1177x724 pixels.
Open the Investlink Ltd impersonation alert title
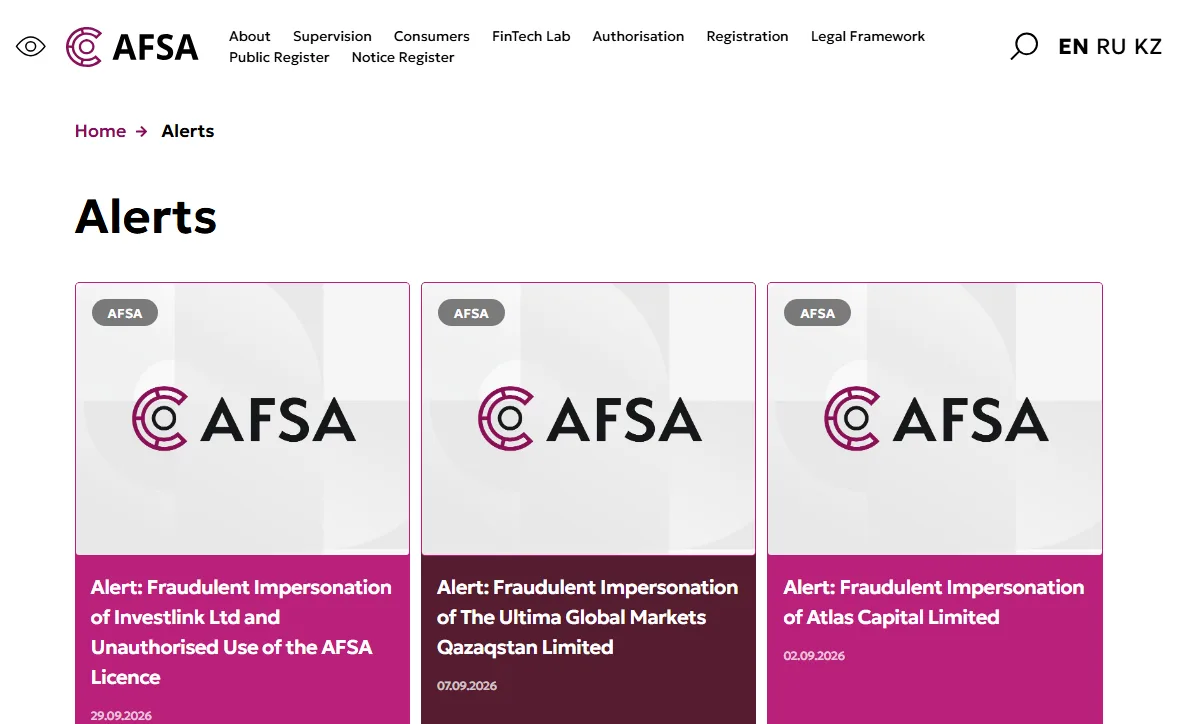pyautogui.click(x=241, y=632)
